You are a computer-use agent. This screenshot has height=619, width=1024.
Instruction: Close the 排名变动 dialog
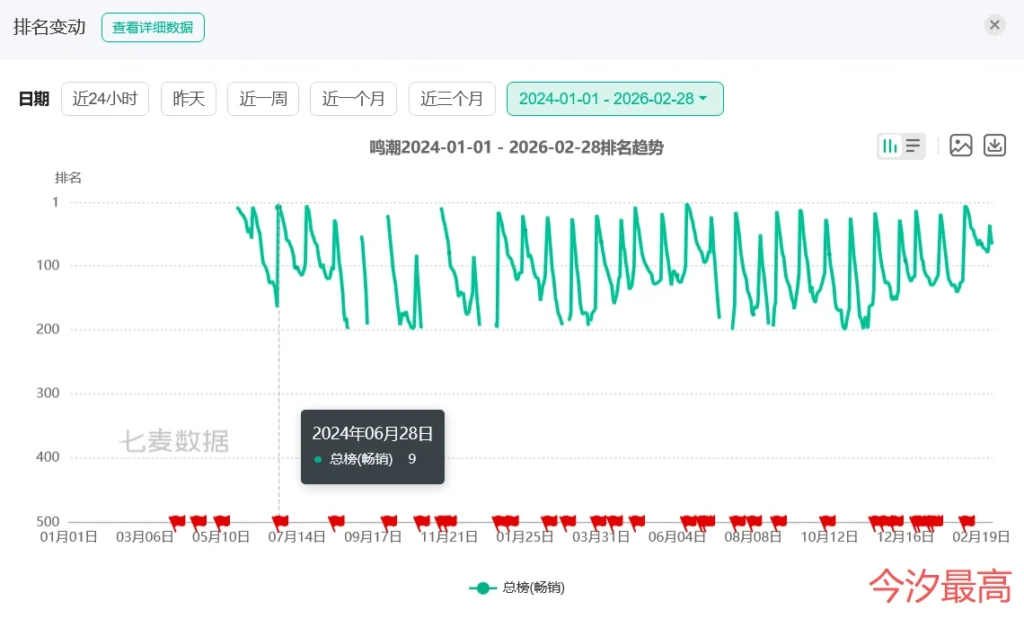[994, 25]
